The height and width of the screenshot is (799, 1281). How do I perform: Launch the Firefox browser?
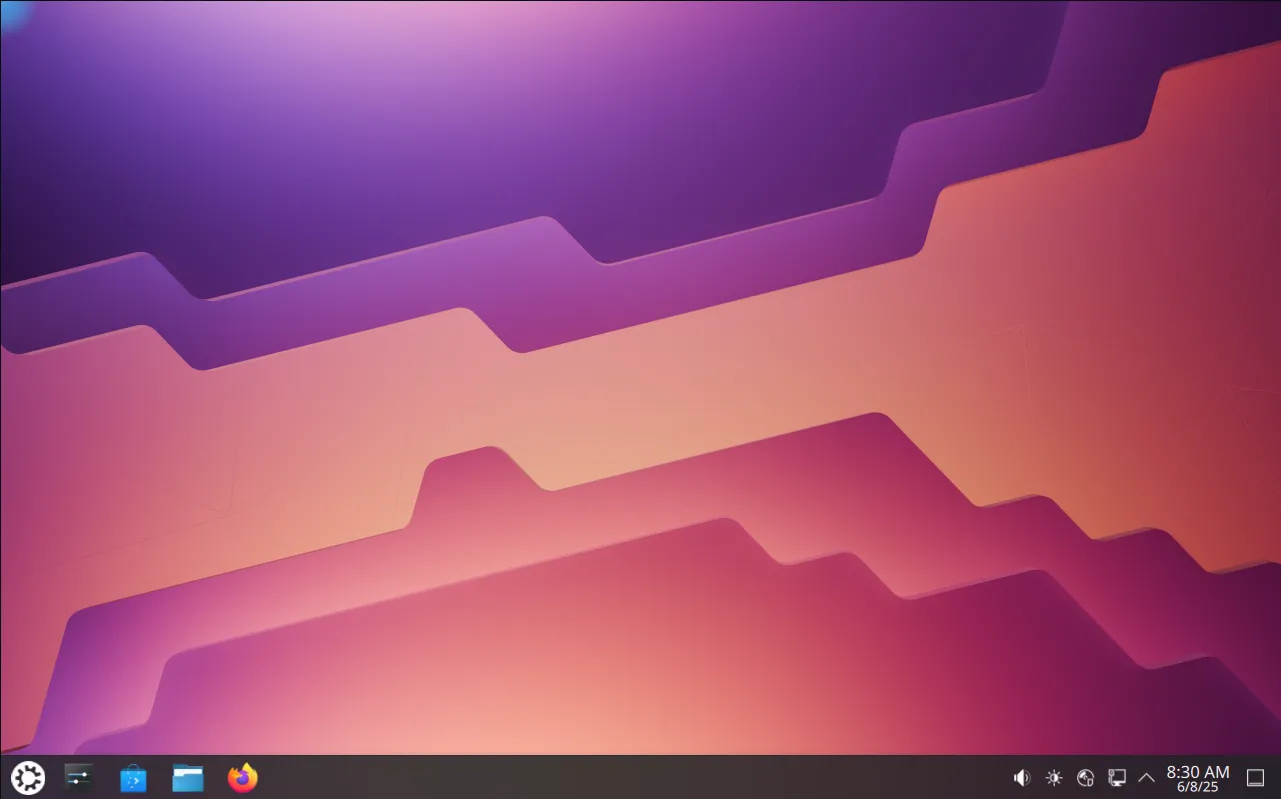(242, 777)
